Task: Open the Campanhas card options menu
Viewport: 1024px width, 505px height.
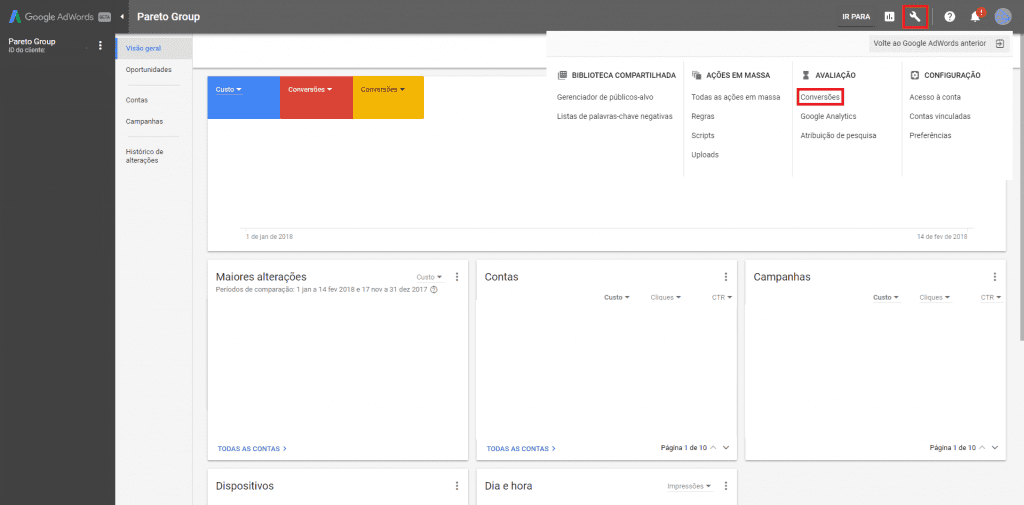Action: coord(995,277)
